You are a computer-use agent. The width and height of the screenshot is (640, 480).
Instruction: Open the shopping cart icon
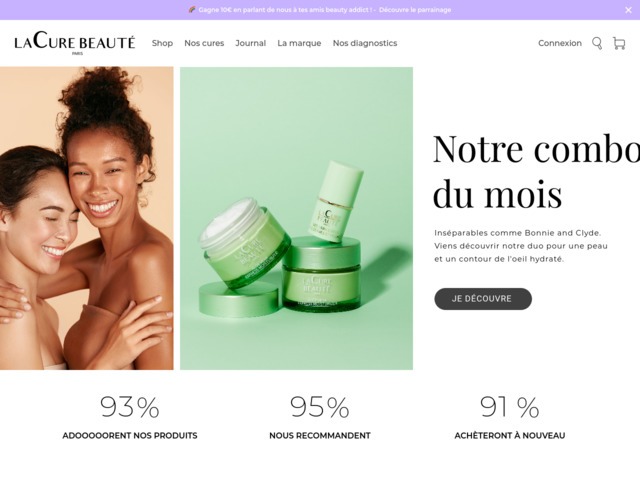(x=619, y=43)
